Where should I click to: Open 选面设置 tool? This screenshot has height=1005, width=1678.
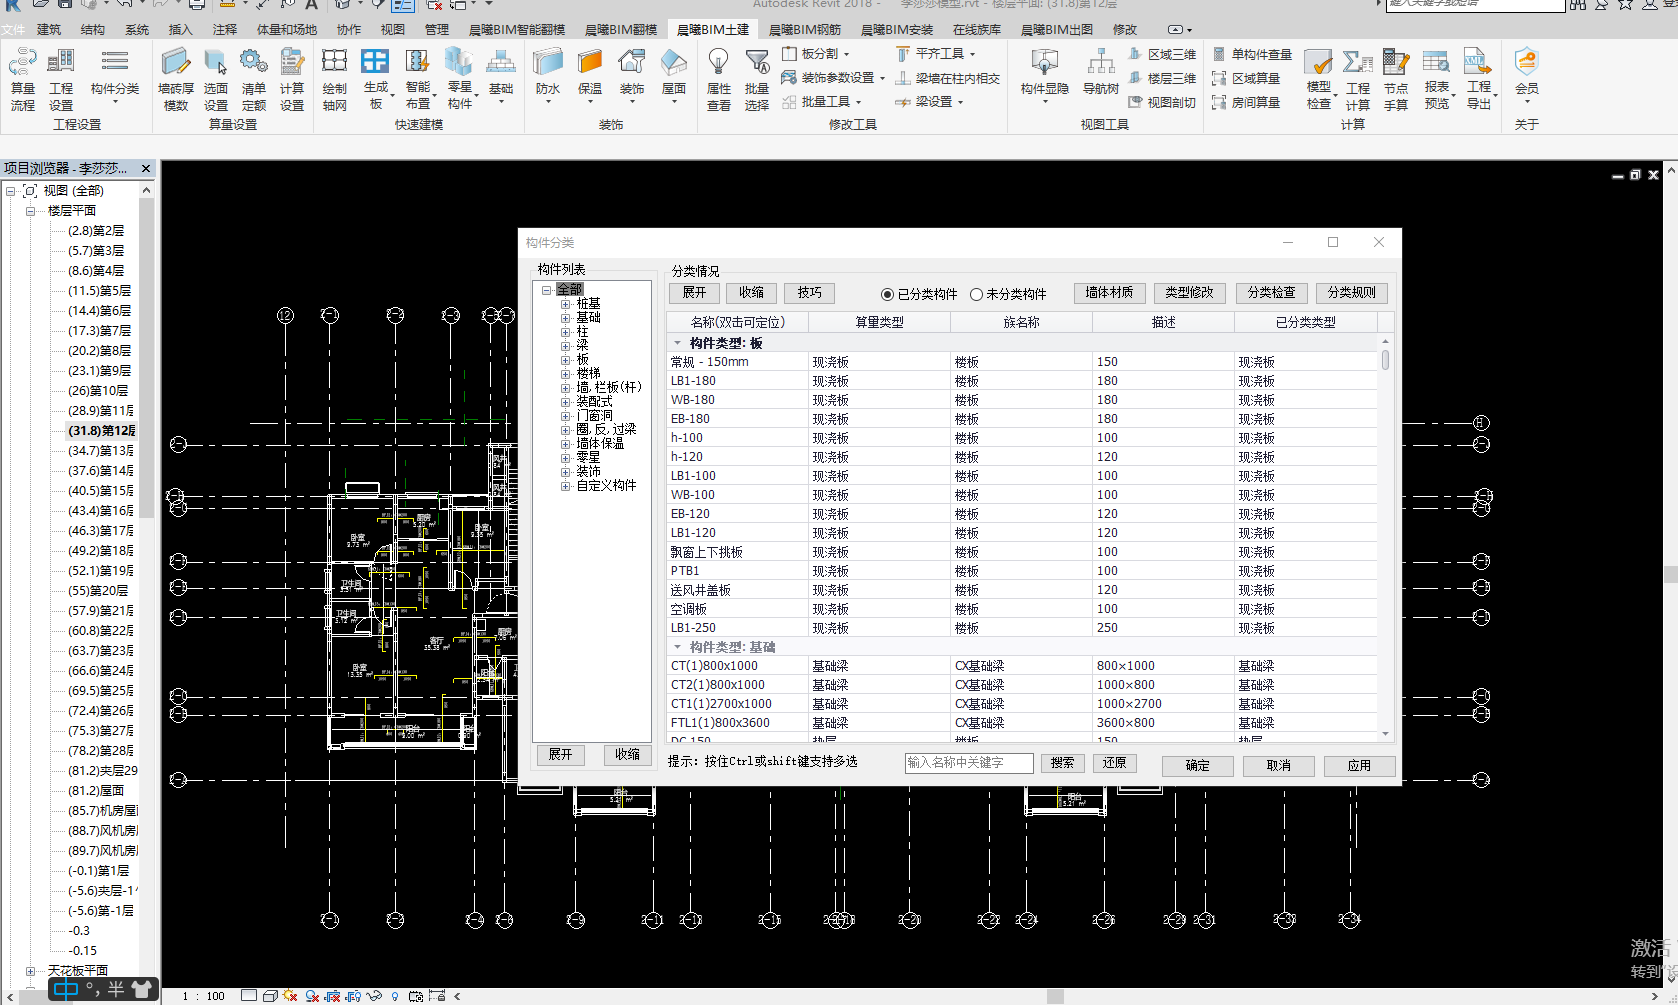216,79
